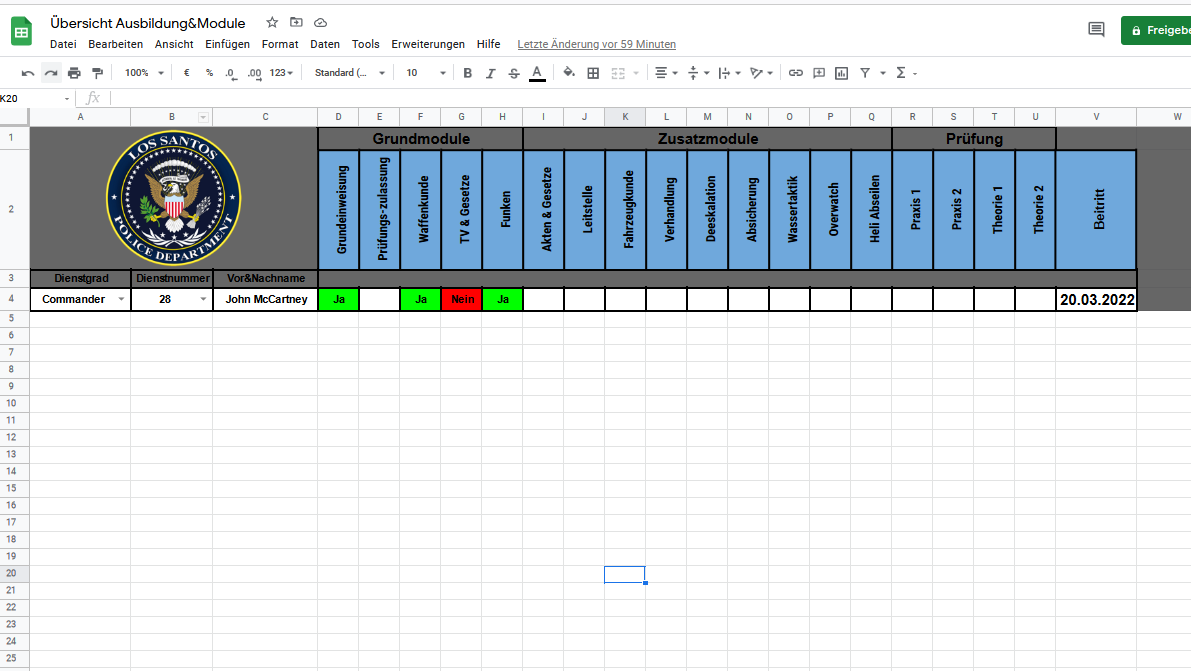Toggle italic formatting
1191x671 pixels.
pyautogui.click(x=491, y=73)
